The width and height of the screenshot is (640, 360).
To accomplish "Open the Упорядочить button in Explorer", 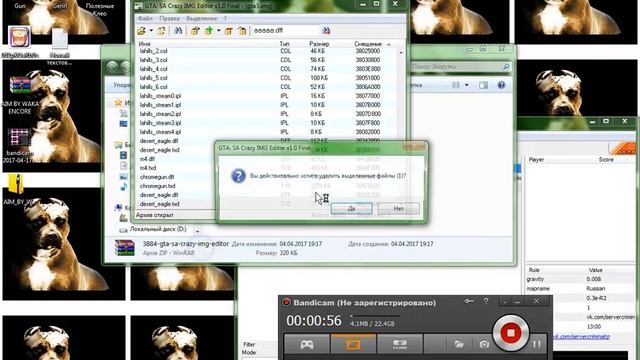I will (122, 85).
